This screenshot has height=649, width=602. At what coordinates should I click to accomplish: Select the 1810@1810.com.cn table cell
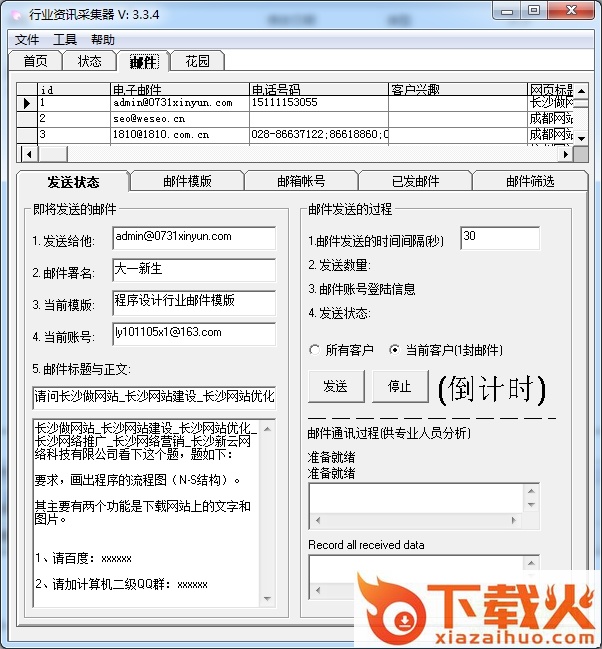180,135
